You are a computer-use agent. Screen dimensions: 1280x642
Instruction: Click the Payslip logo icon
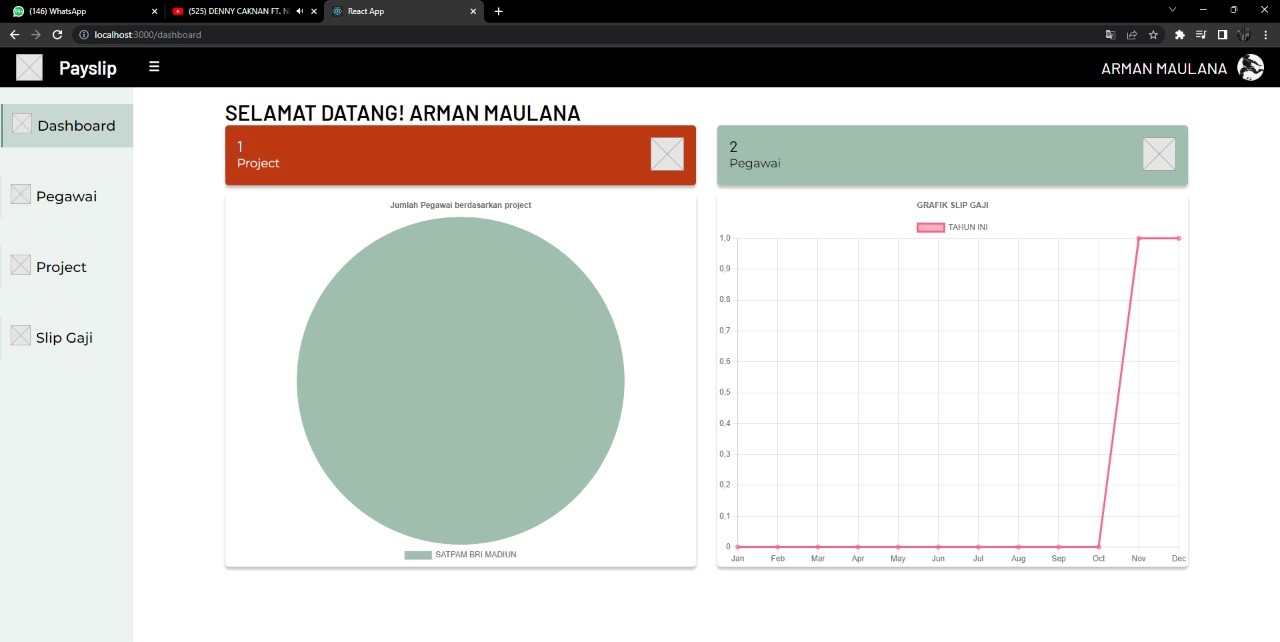(29, 67)
